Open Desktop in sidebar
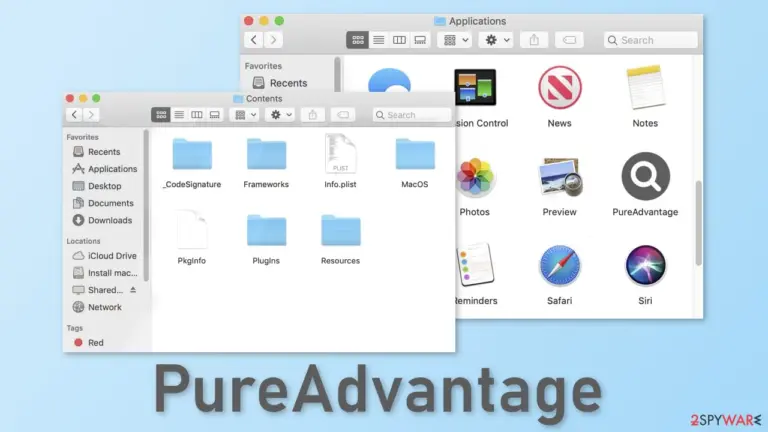This screenshot has width=768, height=432. tap(97, 186)
